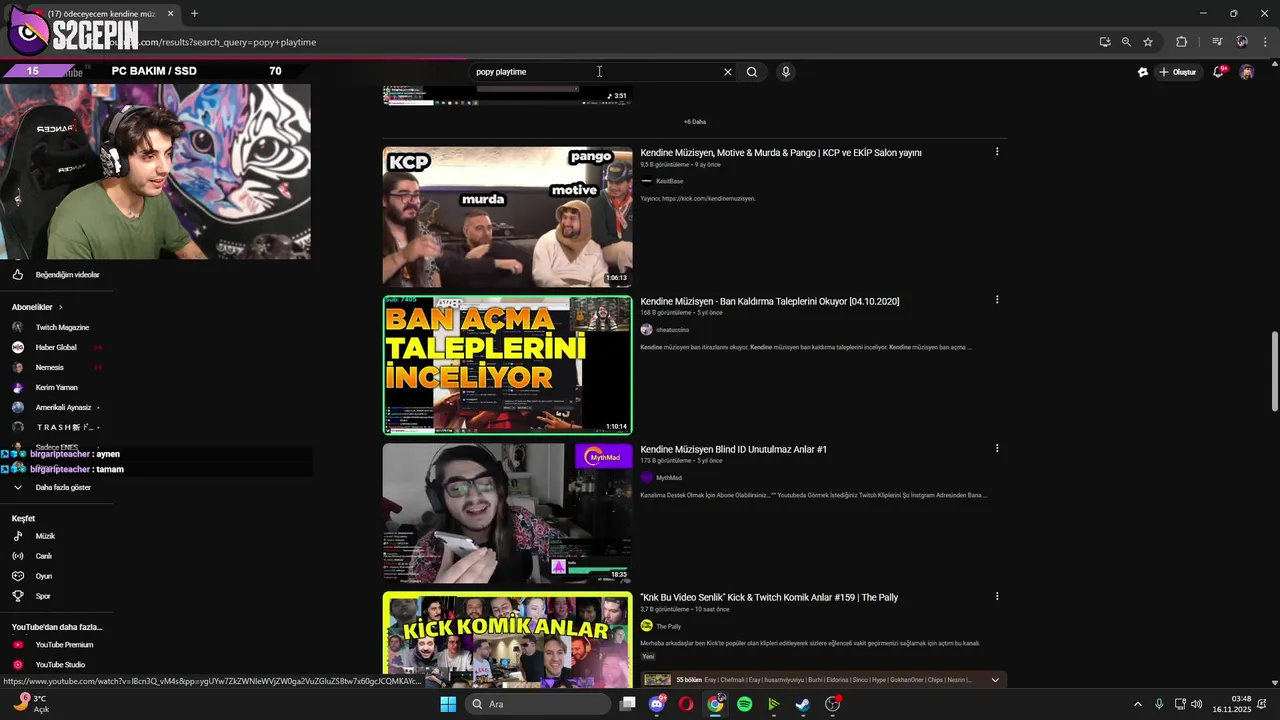This screenshot has height=720, width=1280.
Task: Open more options for KCP ve EKİP Salon video
Action: coord(997,152)
